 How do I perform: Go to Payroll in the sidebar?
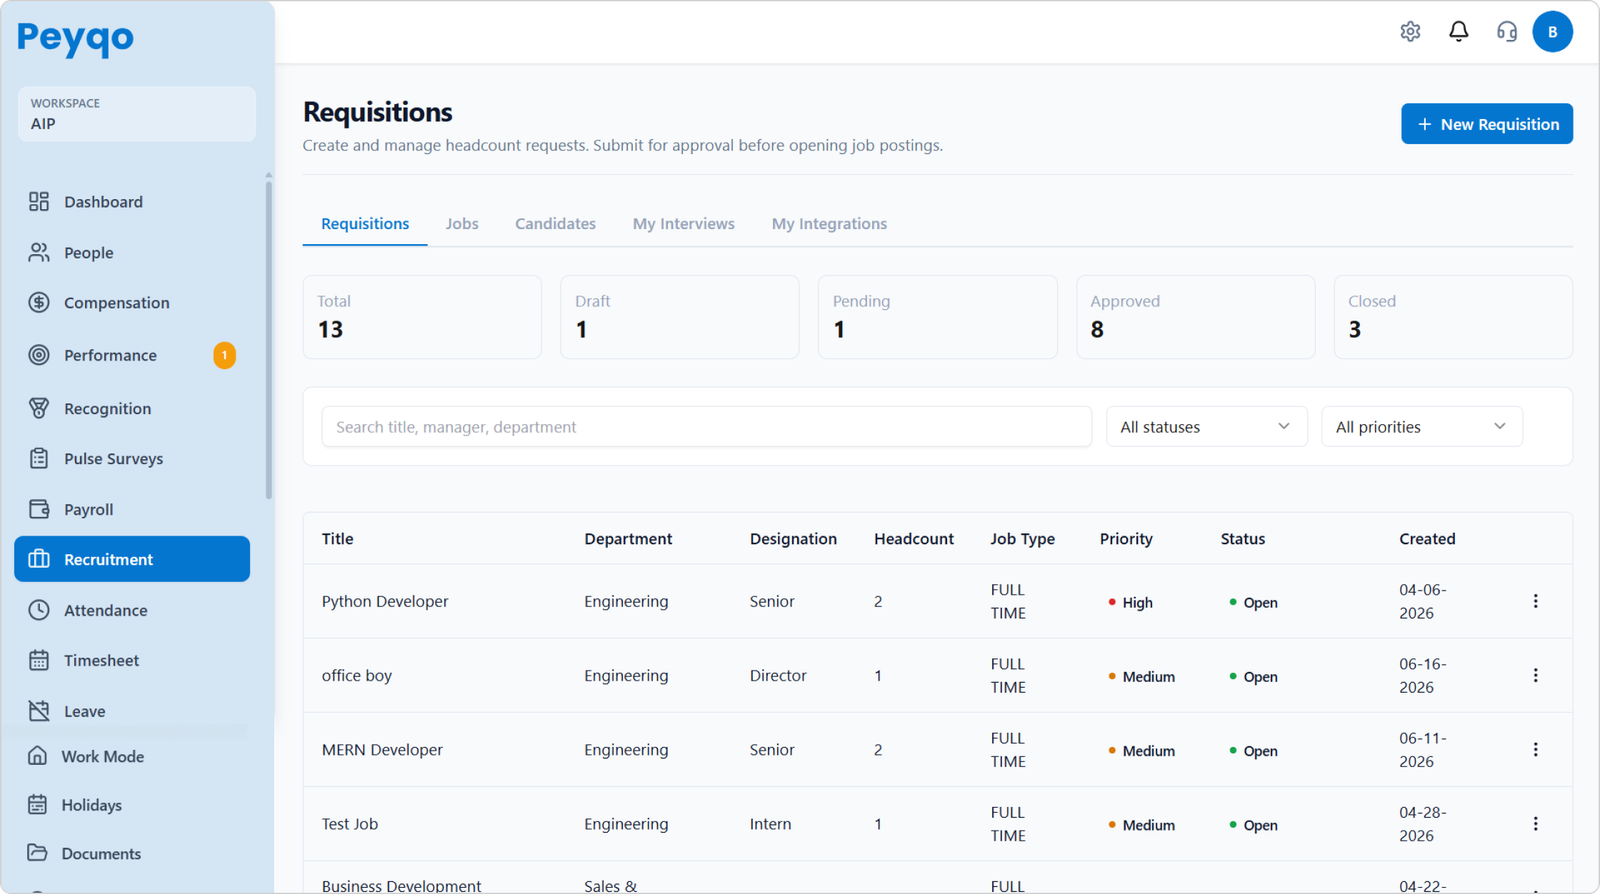[x=132, y=509]
